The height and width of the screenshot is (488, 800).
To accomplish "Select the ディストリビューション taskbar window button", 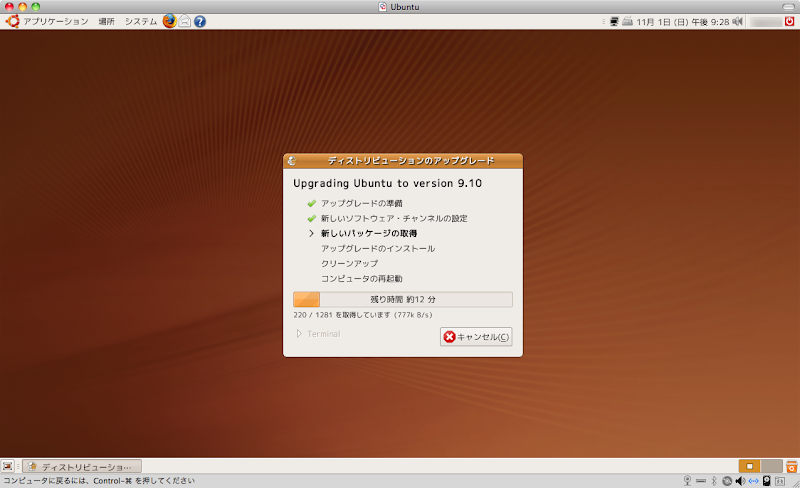I will point(82,466).
